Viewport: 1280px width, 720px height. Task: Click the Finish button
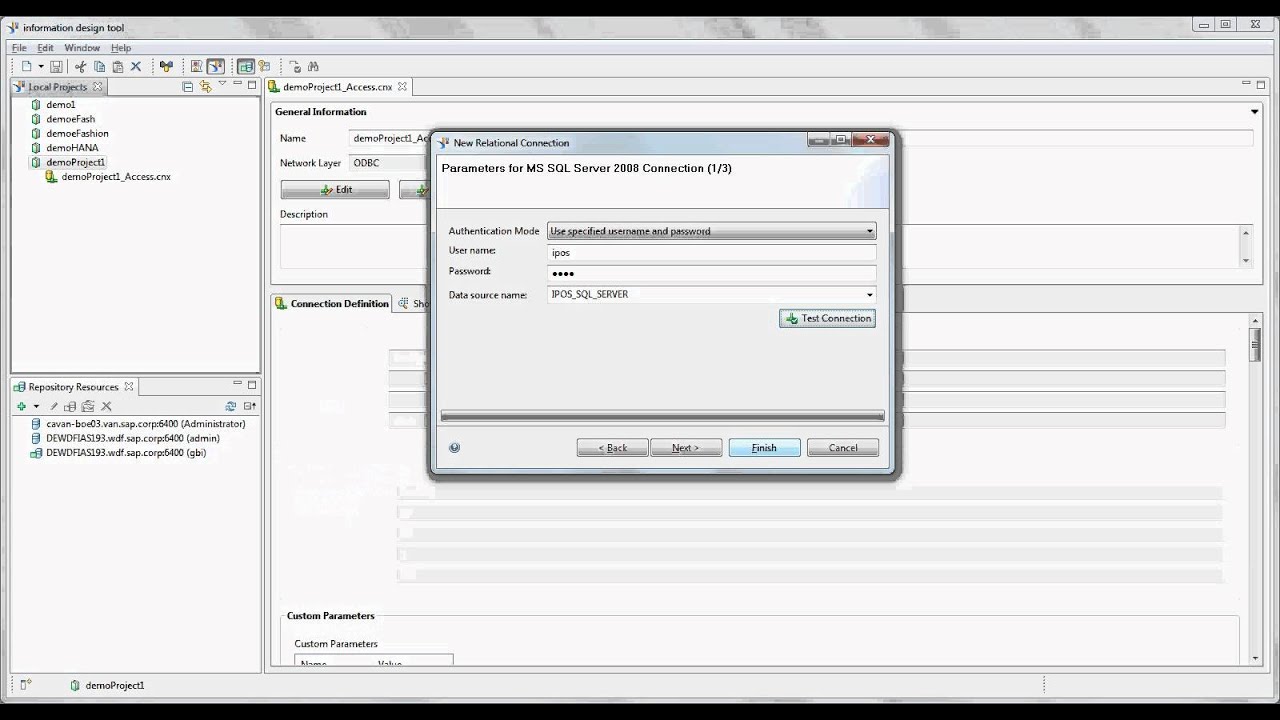click(764, 448)
